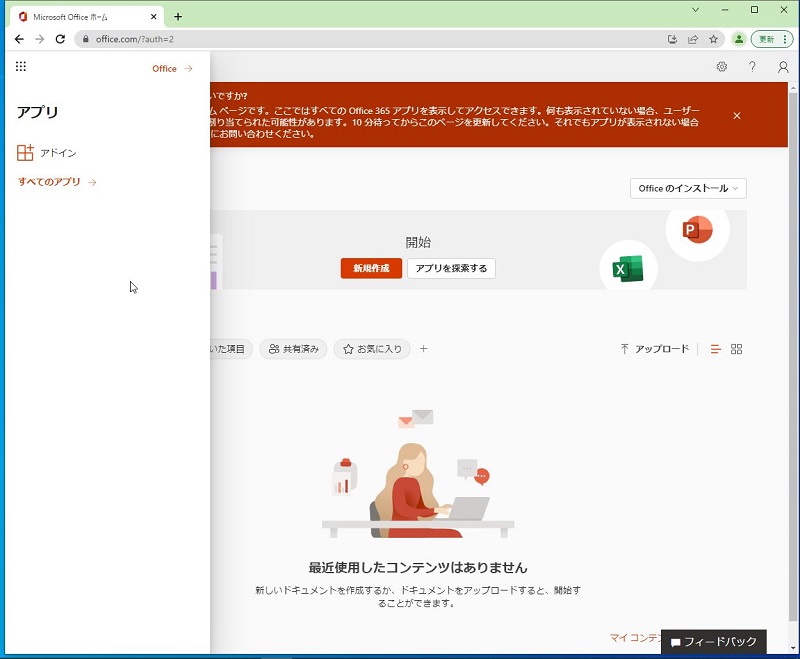Click the 新規作成 button
This screenshot has width=800, height=659.
tap(371, 268)
